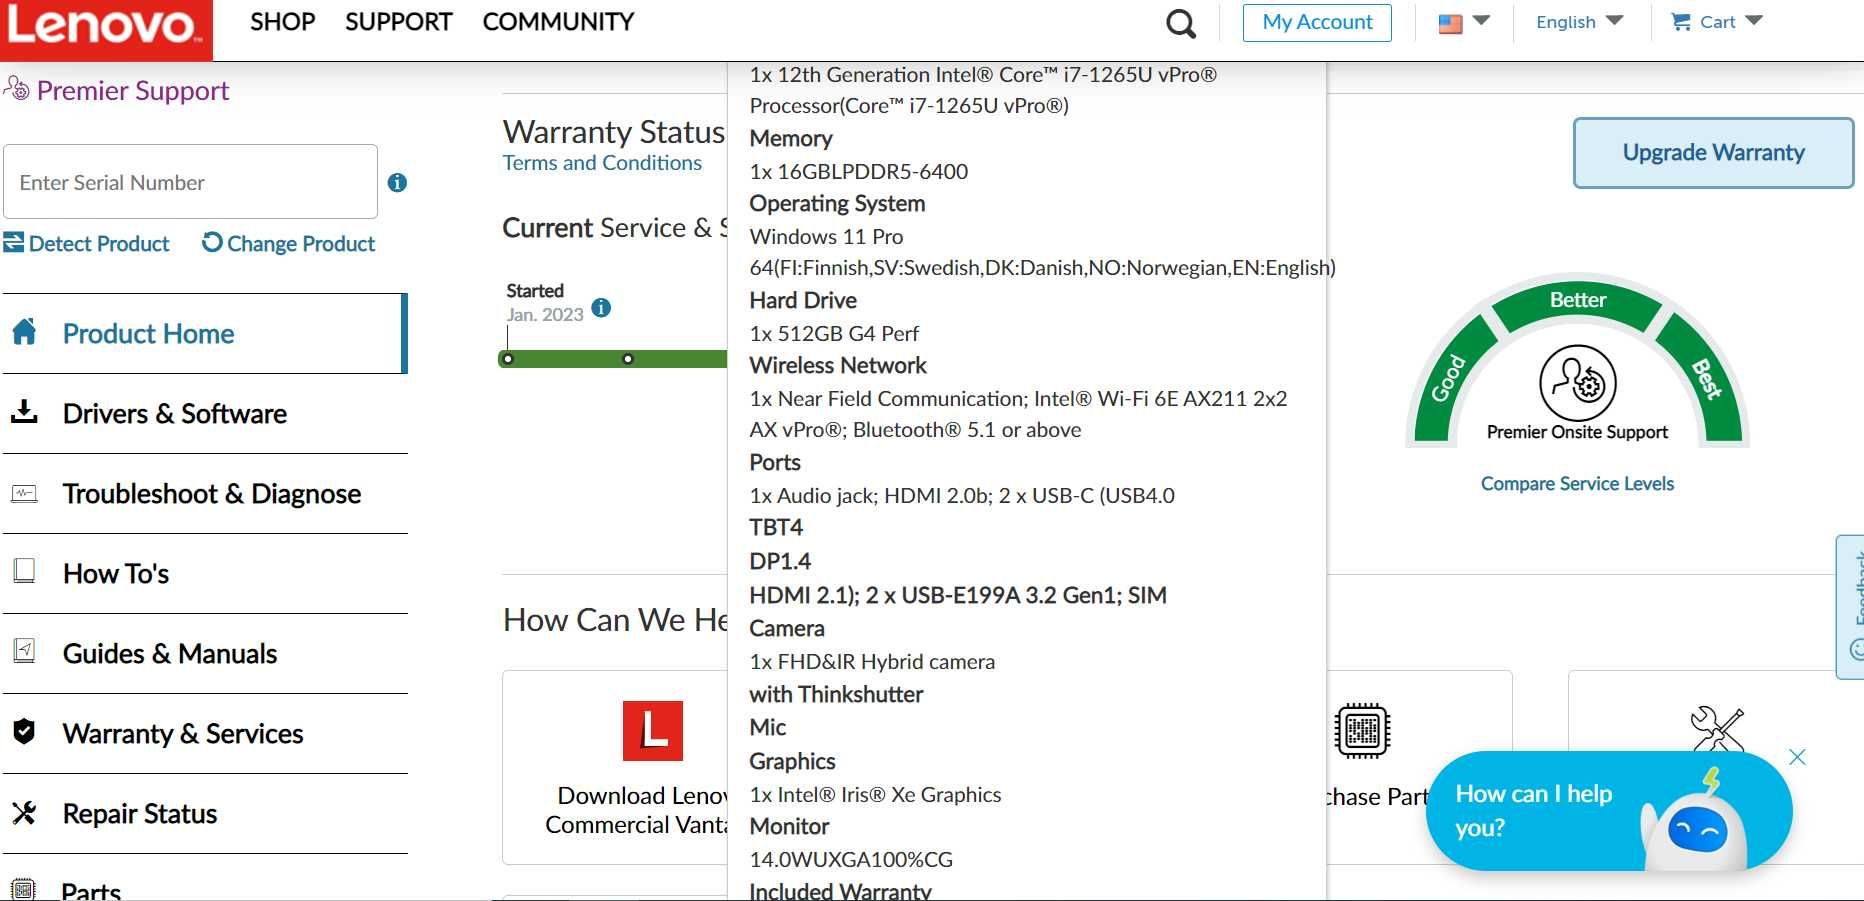
Task: Open the search magnifier icon
Action: [x=1181, y=23]
